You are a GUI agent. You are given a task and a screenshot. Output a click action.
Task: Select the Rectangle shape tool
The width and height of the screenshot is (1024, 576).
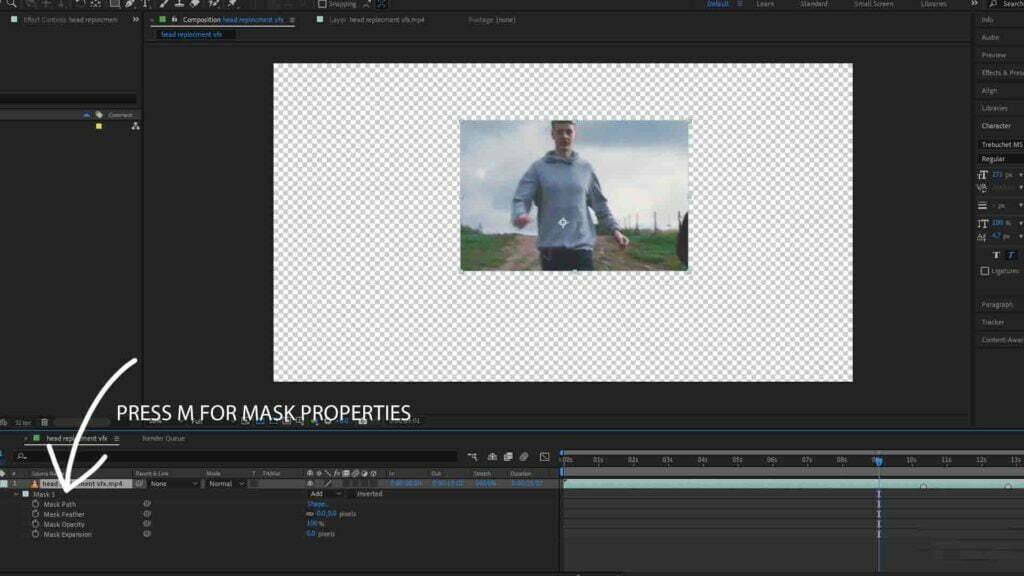click(115, 4)
